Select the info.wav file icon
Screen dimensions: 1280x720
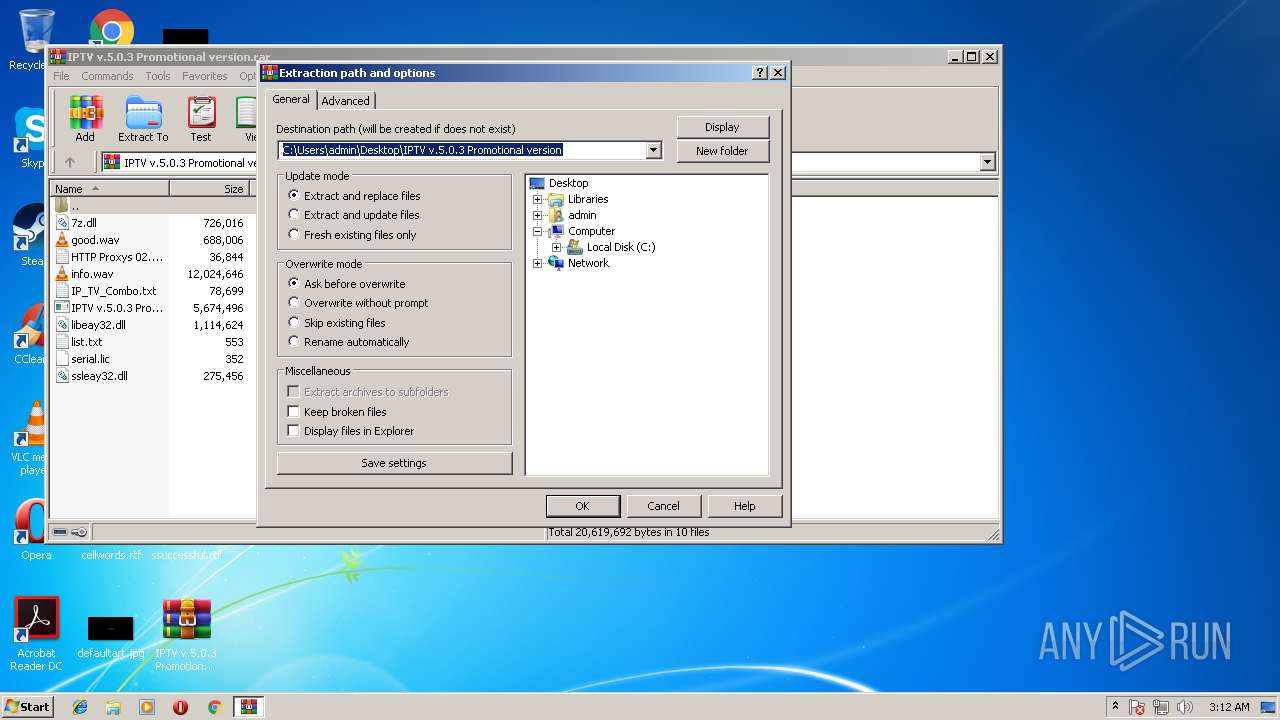[62, 274]
